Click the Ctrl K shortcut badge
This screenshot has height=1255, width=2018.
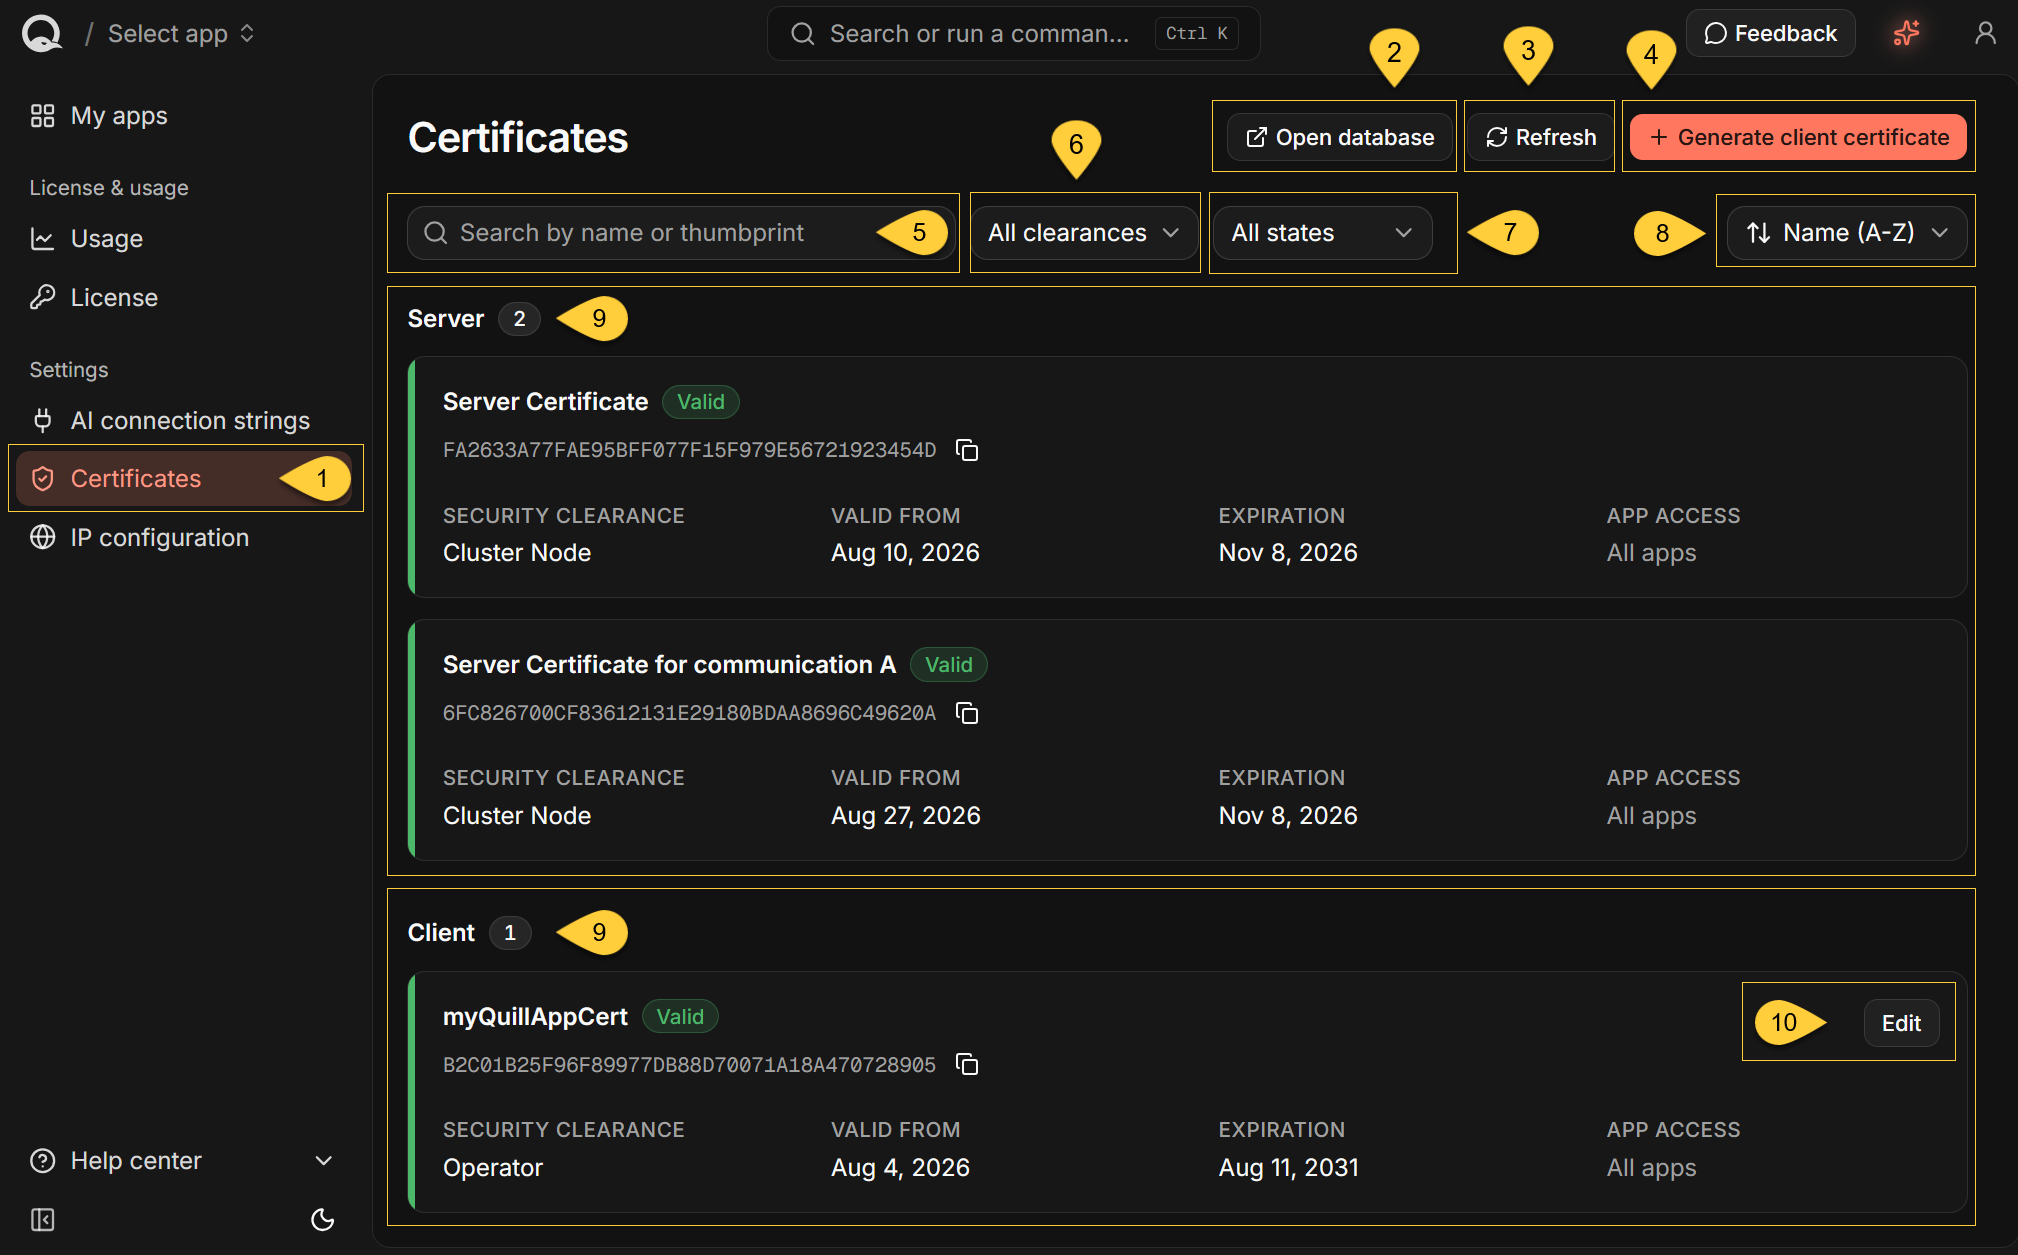1197,33
